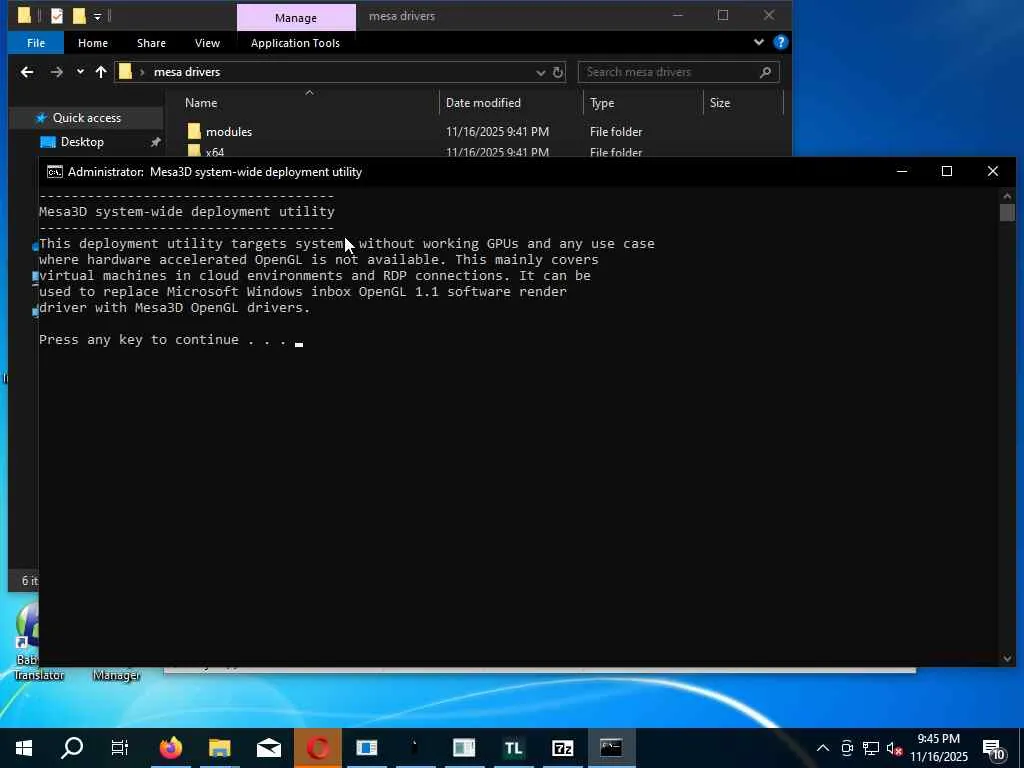Open the volume control in system tray
Viewport: 1024px width, 768px height.
tap(894, 748)
